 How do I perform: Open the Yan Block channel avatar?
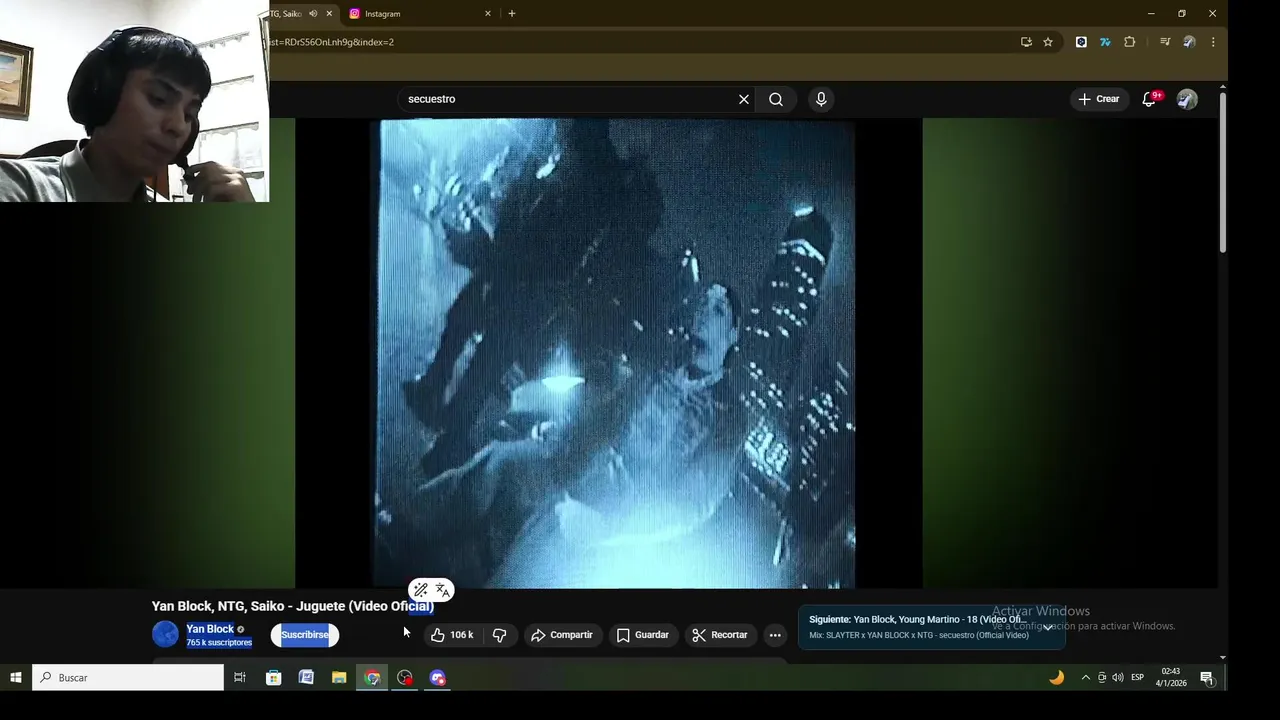coord(165,634)
